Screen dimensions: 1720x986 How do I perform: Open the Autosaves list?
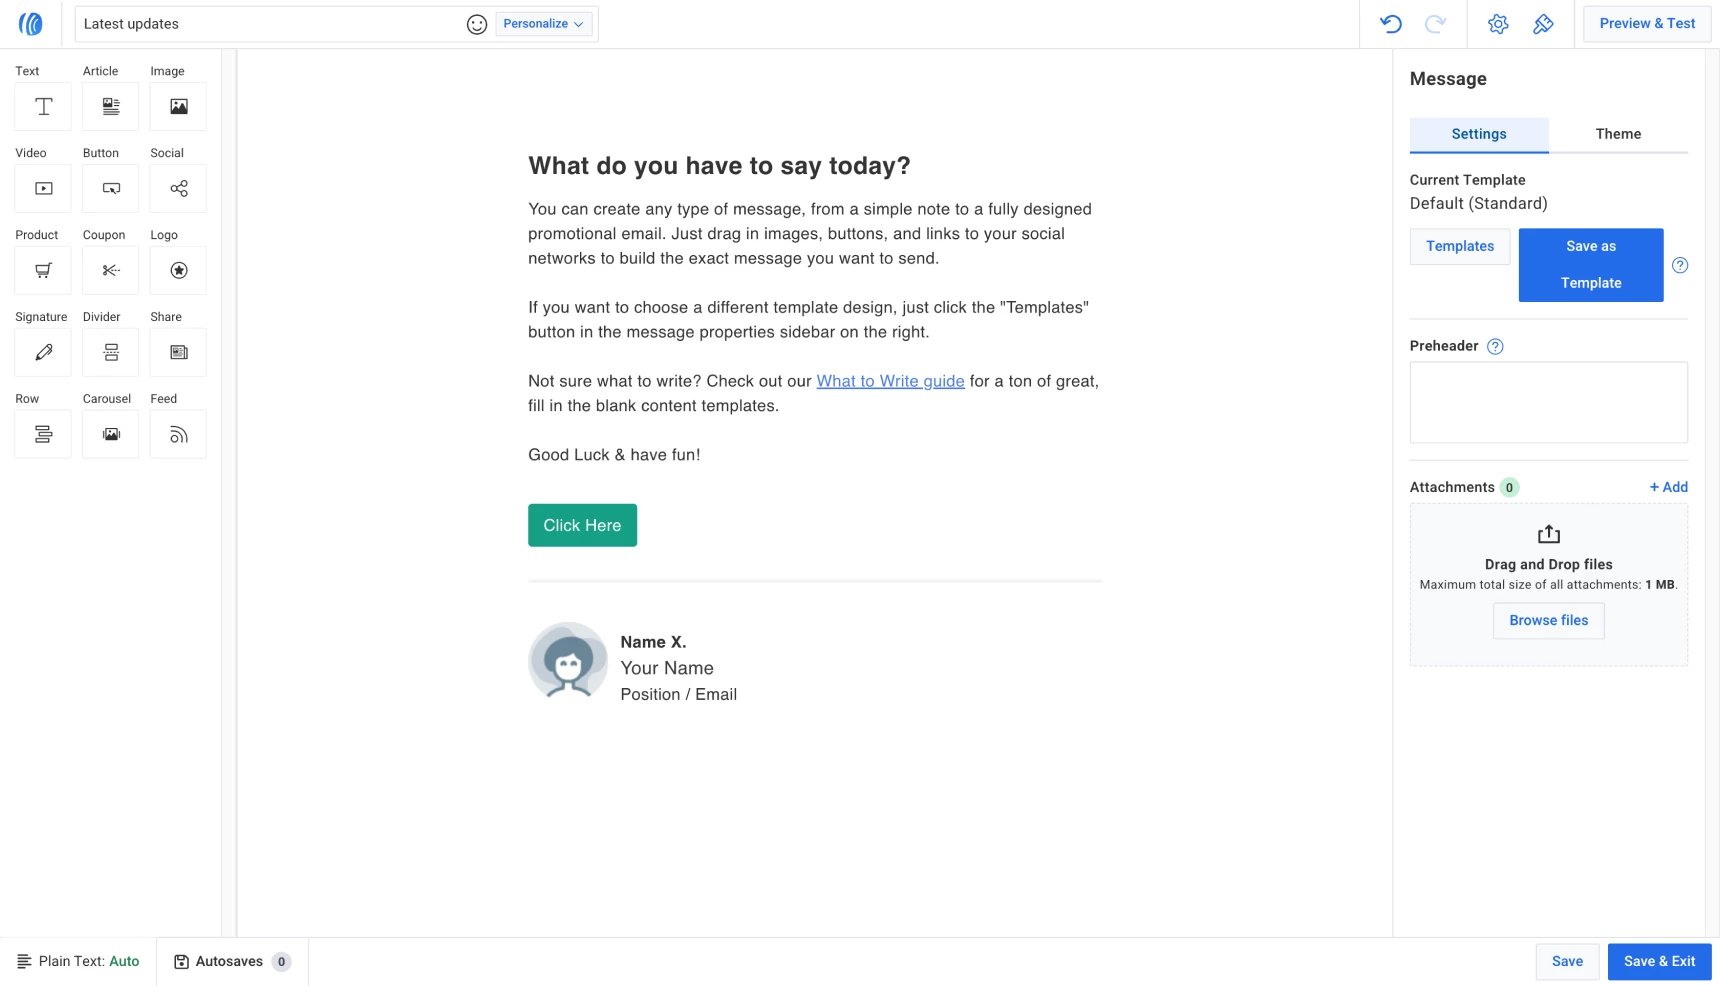pos(232,961)
